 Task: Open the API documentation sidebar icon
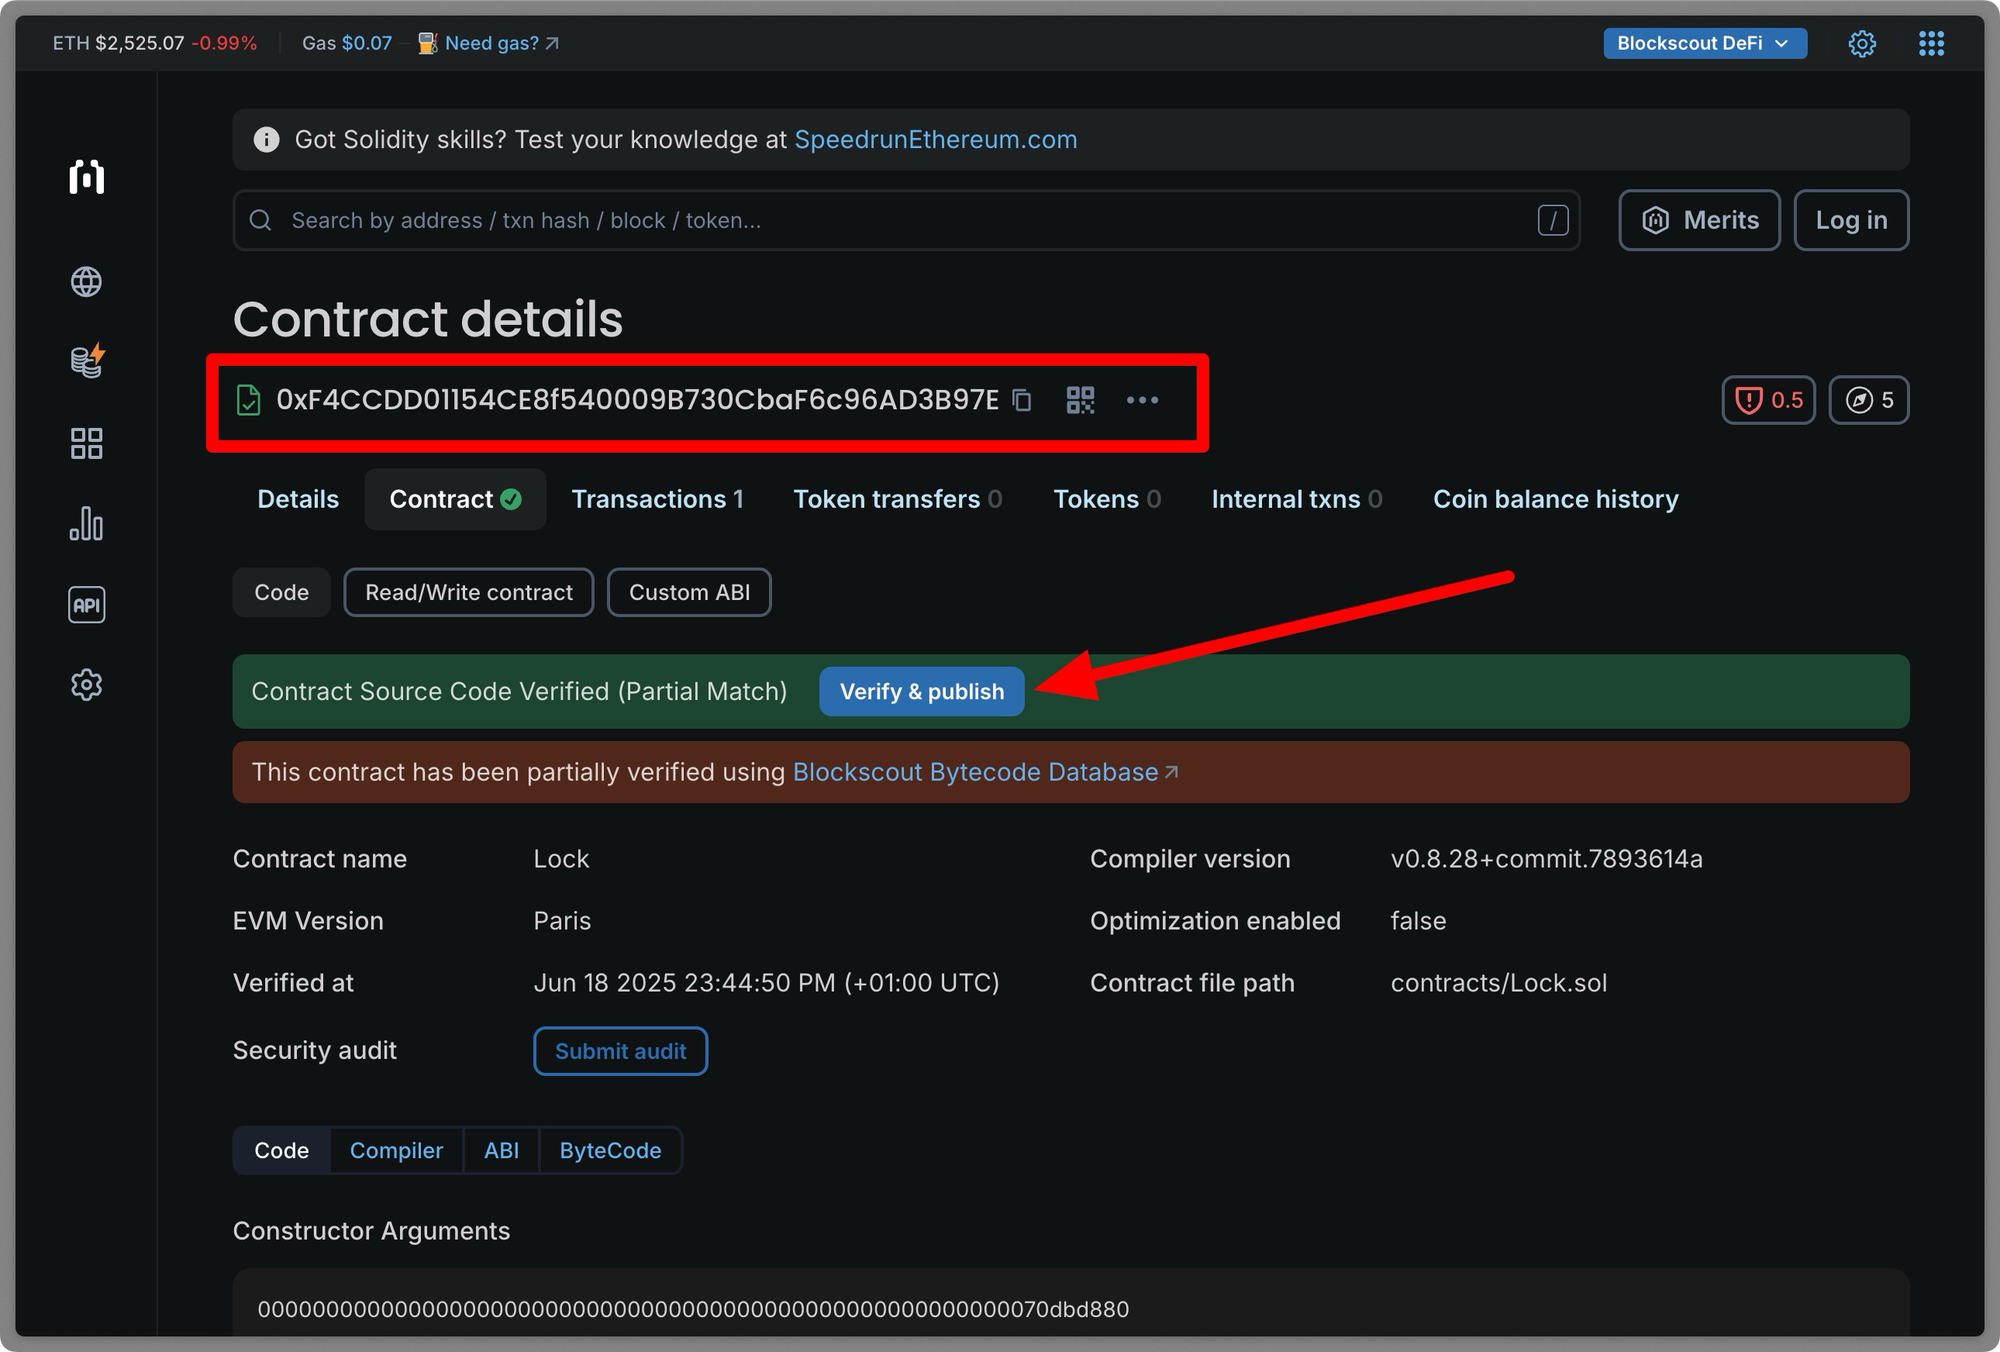[x=86, y=604]
